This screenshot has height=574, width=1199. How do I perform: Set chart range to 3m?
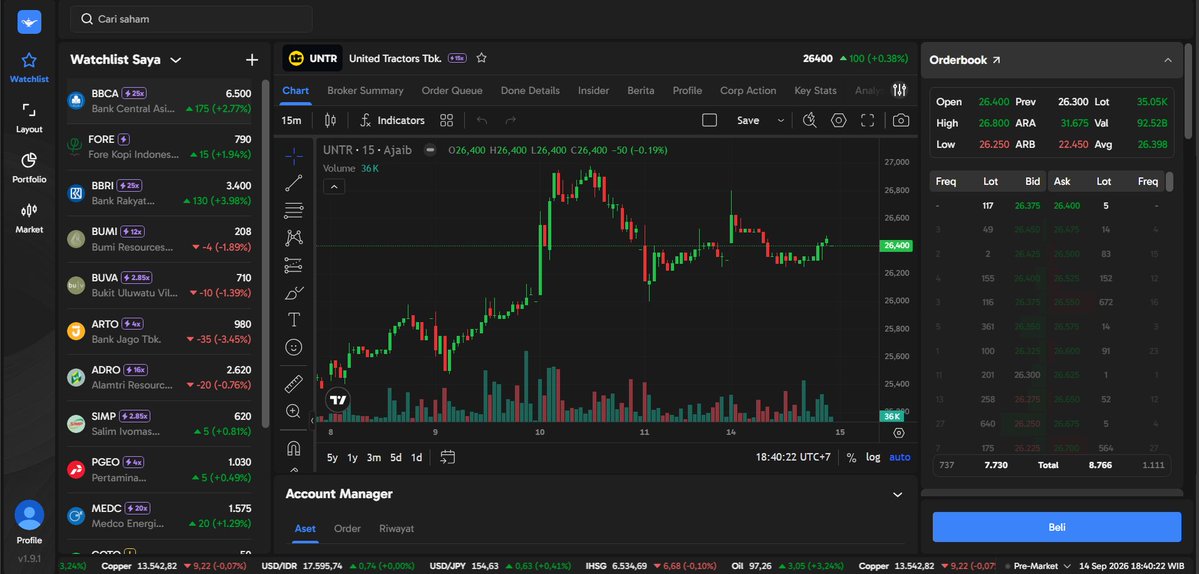(x=374, y=457)
